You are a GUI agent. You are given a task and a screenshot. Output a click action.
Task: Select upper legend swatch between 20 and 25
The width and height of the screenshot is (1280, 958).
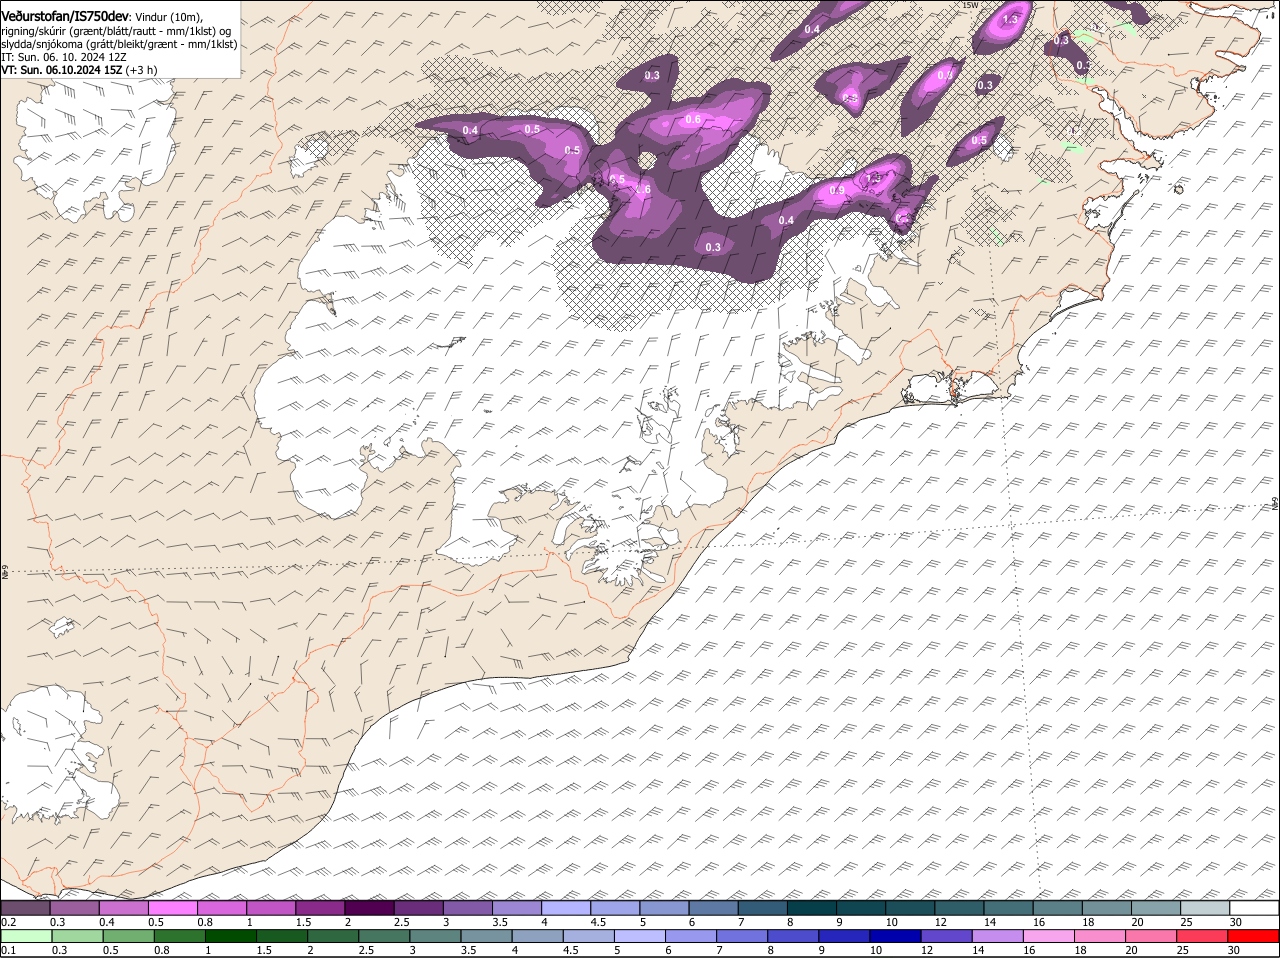(1156, 908)
